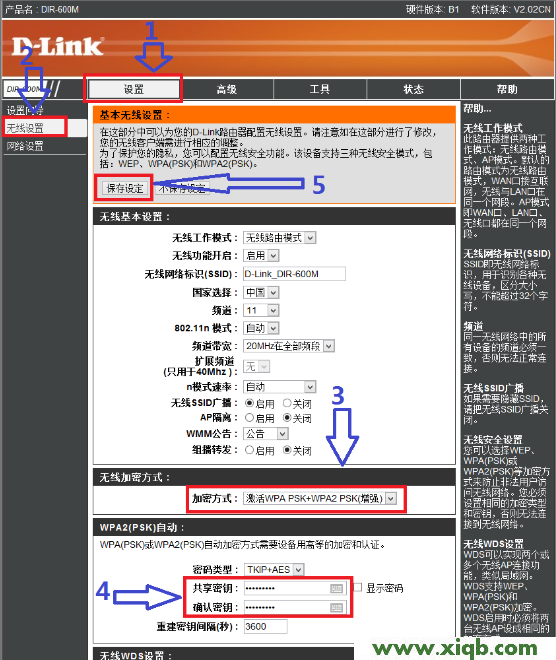
Task: Click the 无线基本设置 section header
Action: tap(274, 217)
